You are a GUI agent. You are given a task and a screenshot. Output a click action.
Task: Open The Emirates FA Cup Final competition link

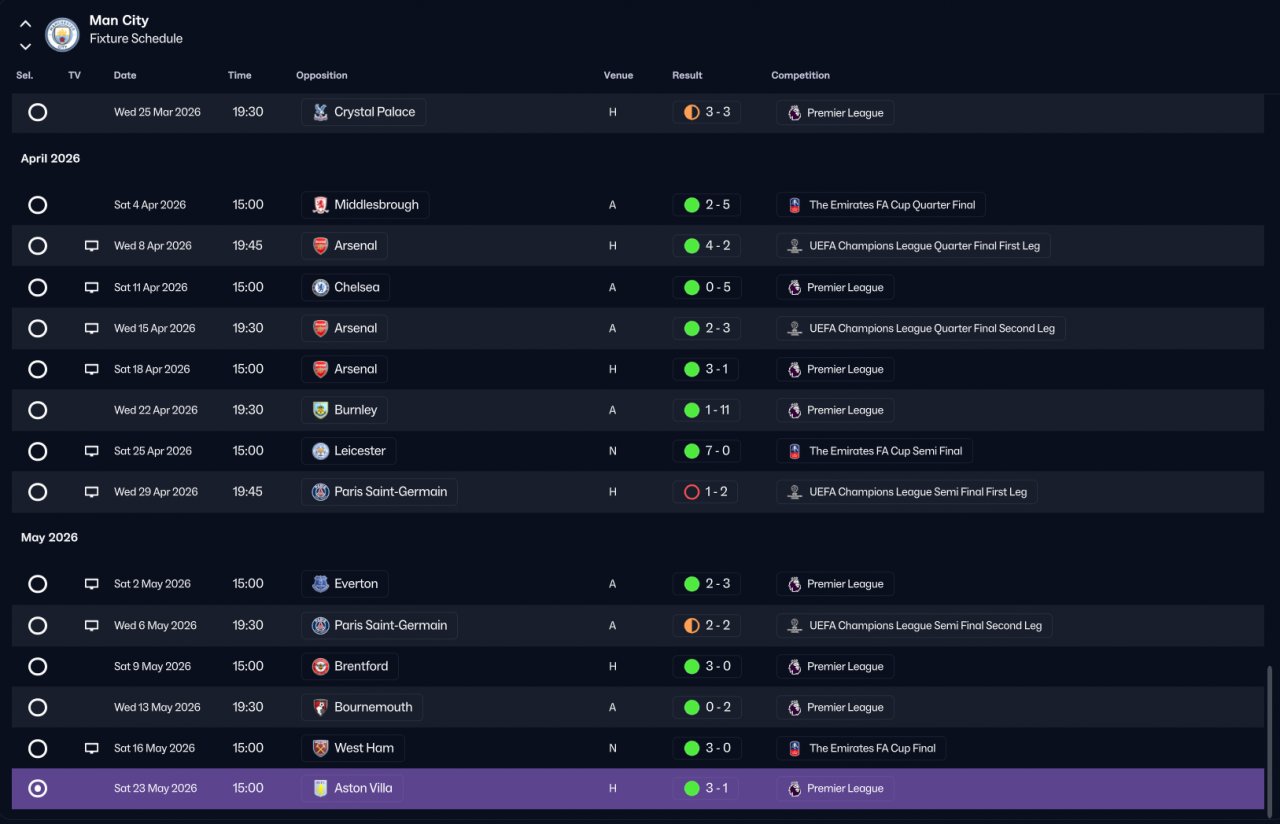coord(861,748)
